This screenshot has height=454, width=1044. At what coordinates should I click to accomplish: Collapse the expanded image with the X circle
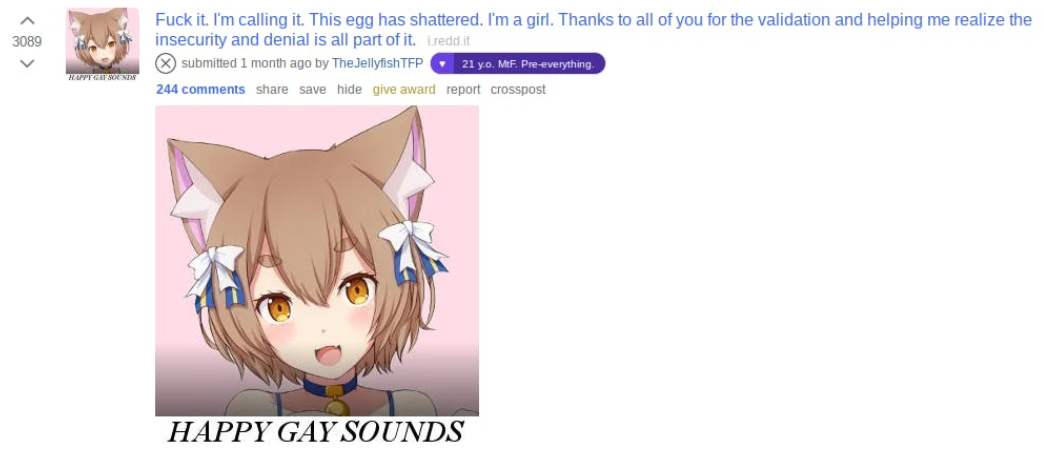(165, 64)
